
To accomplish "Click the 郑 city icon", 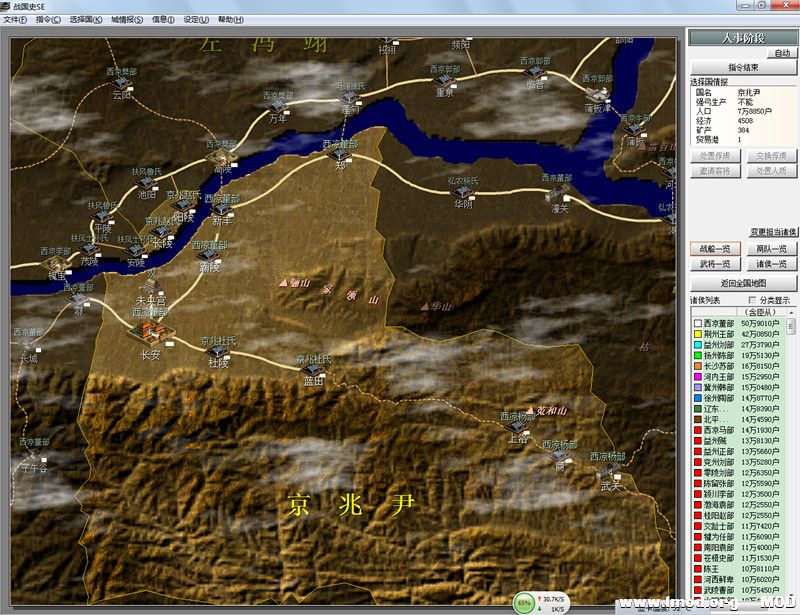I will (x=339, y=155).
